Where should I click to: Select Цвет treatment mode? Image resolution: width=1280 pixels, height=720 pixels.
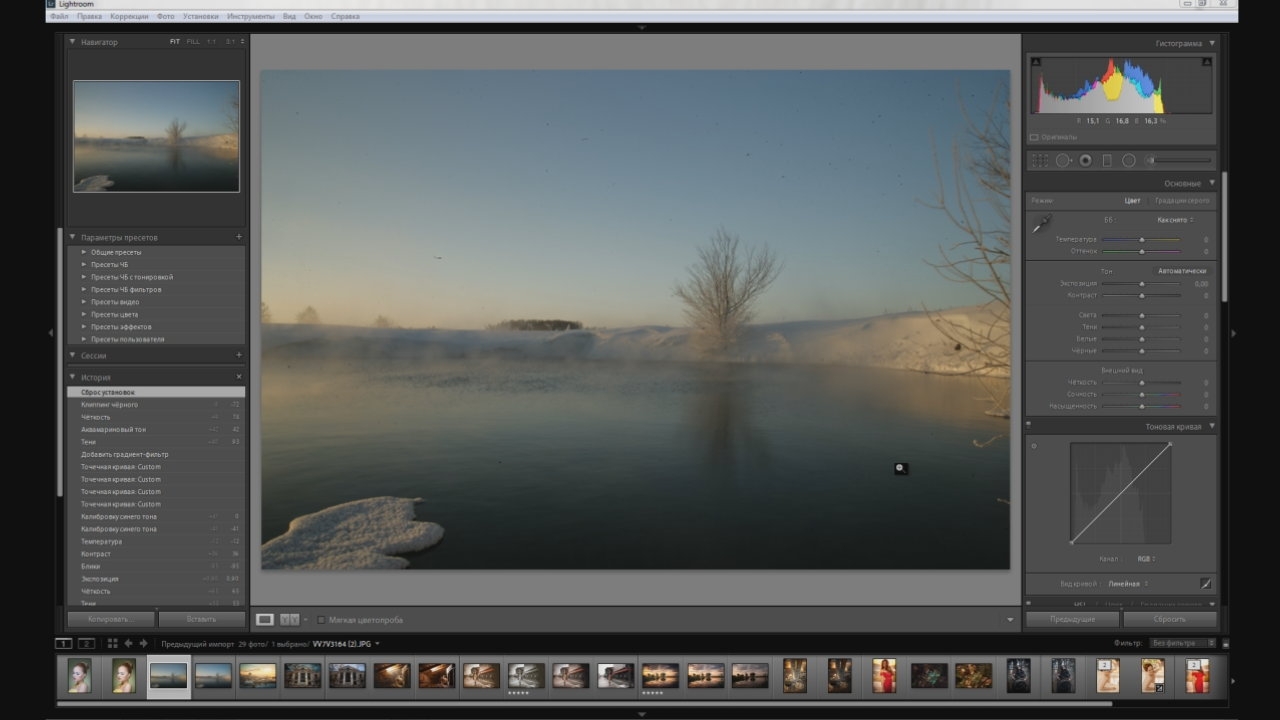1132,200
